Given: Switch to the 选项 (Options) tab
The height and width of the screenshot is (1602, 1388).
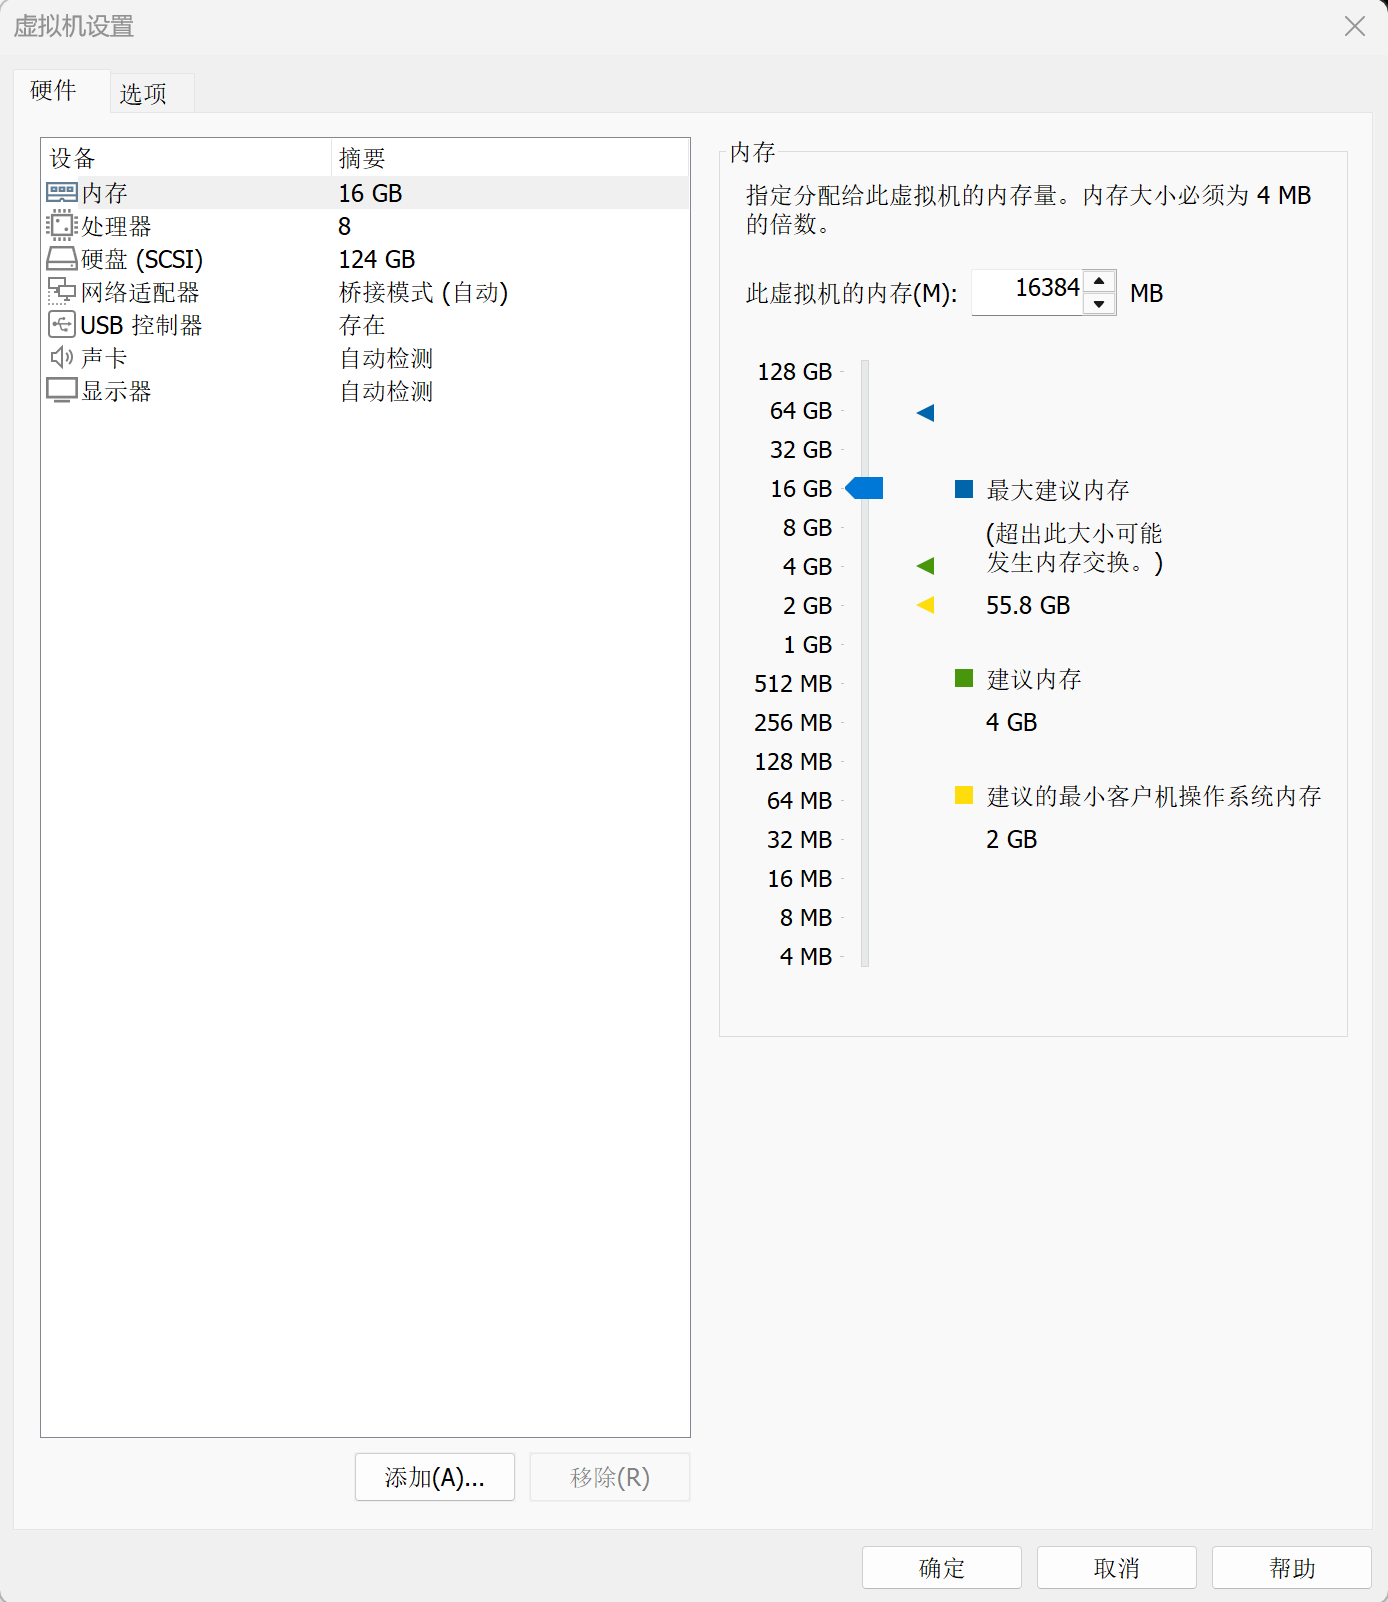Looking at the screenshot, I should tap(143, 94).
